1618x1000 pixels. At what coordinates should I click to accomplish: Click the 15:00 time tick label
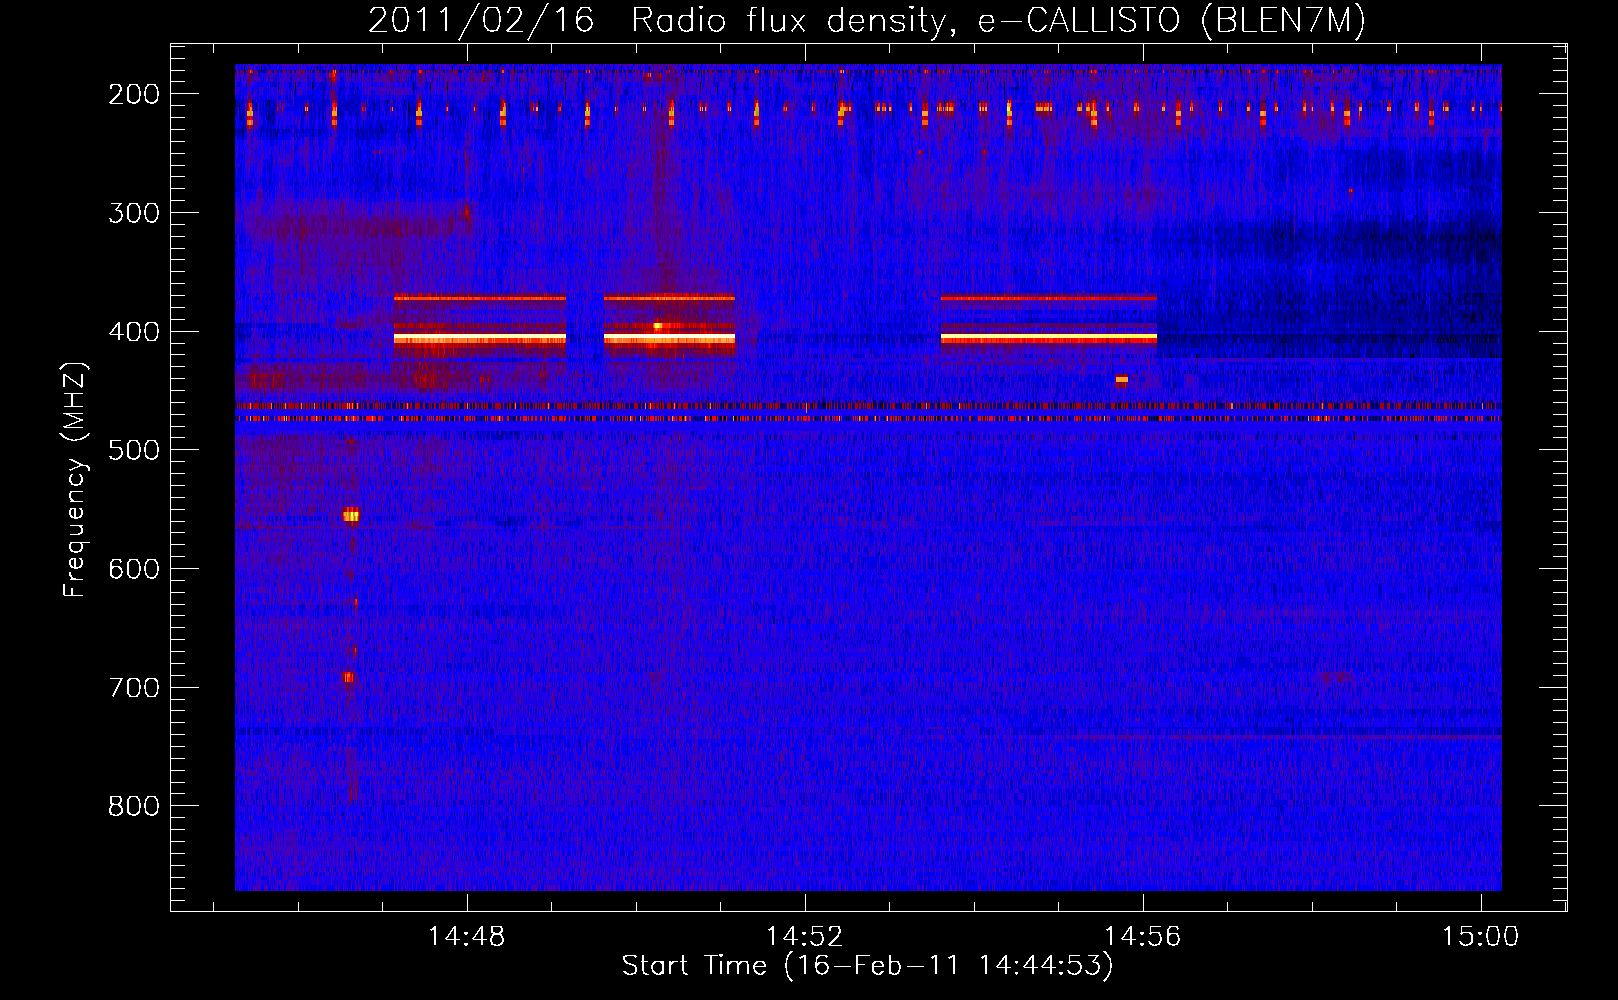1480,937
